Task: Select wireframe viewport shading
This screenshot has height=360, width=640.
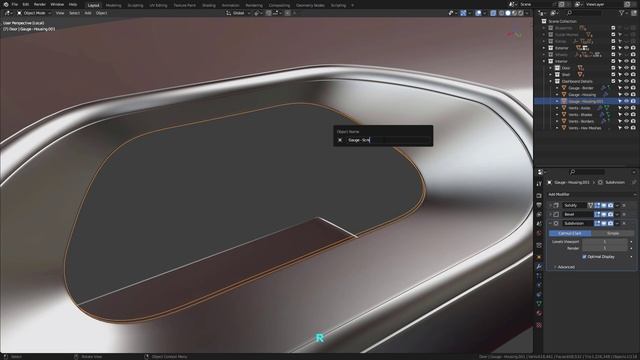Action: point(501,13)
